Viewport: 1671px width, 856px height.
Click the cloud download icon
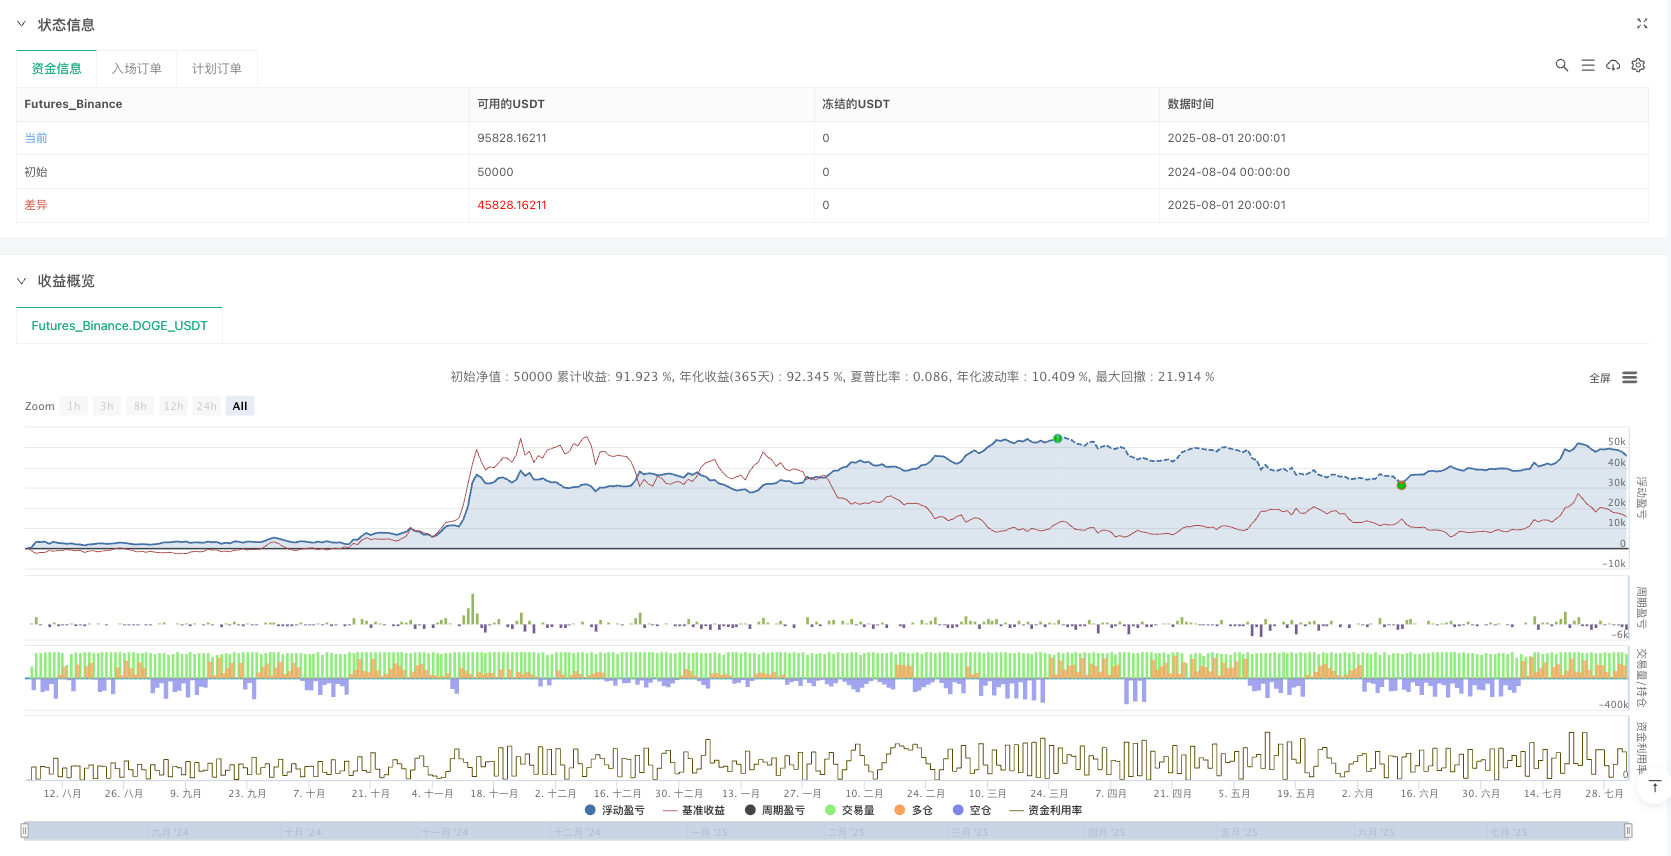point(1613,65)
